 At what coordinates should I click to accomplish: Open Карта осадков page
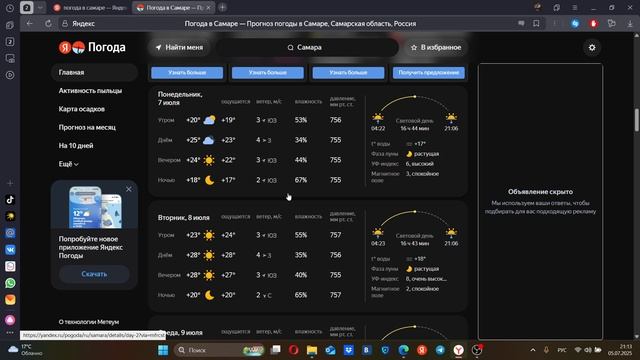point(82,109)
